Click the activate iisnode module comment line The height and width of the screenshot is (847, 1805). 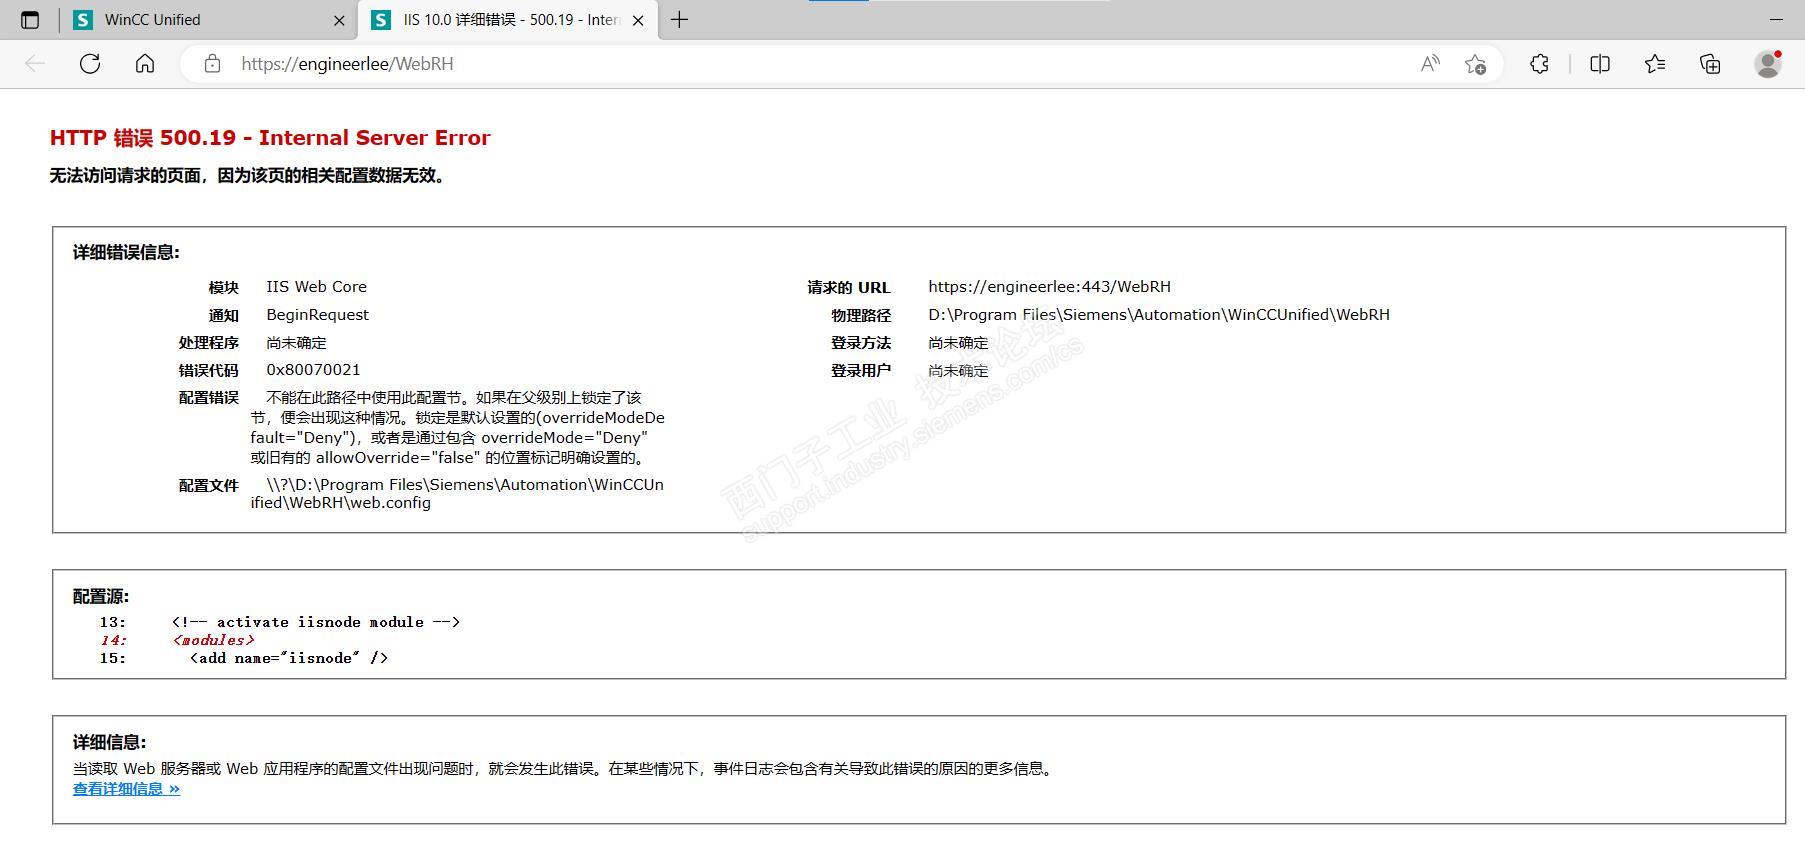[316, 622]
